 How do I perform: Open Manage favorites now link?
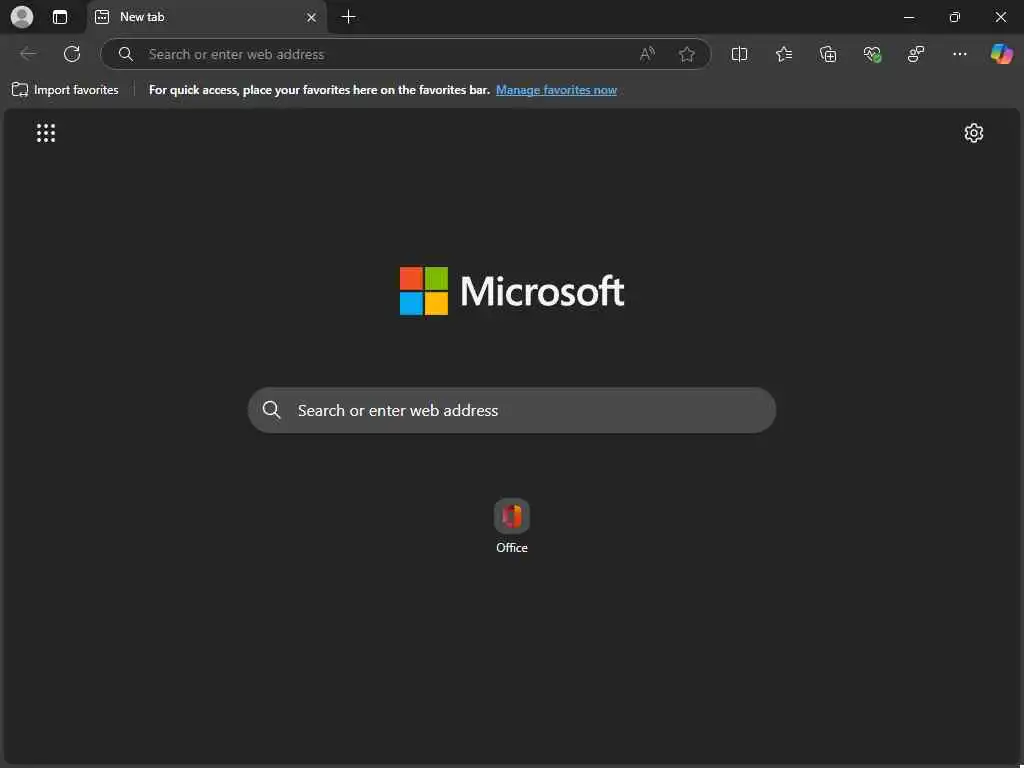[556, 90]
